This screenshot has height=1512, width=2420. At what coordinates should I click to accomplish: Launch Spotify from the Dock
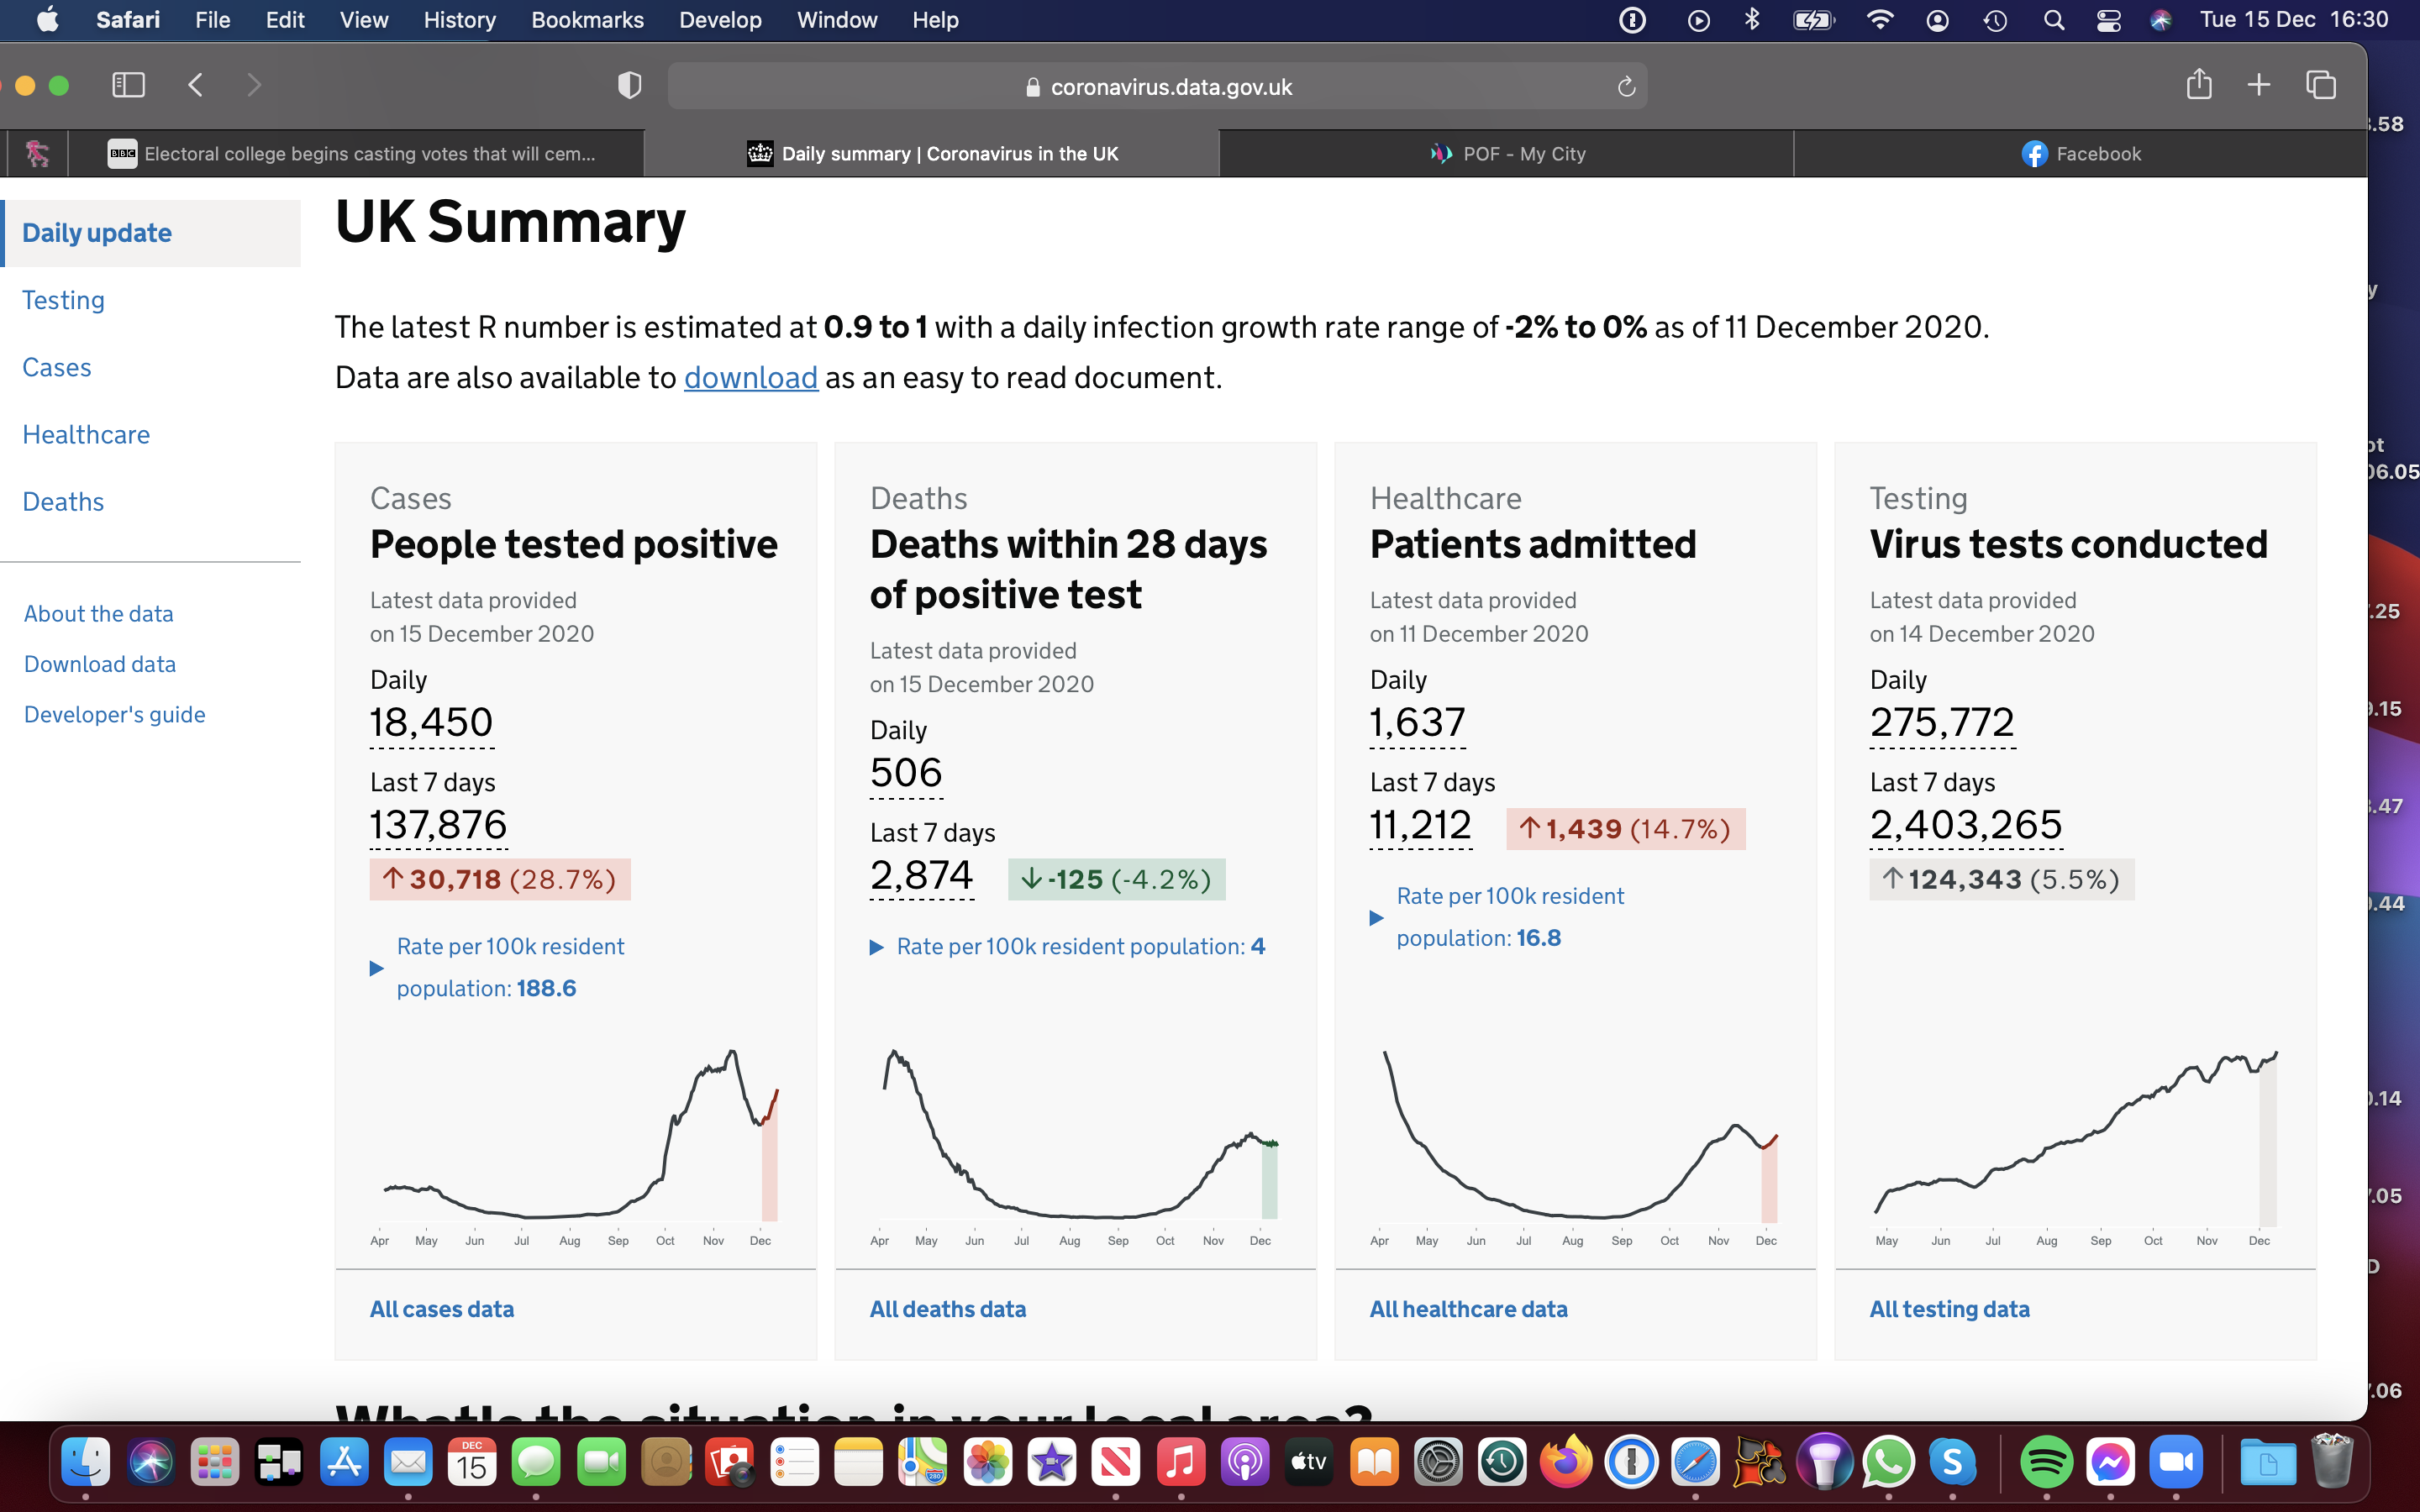[2046, 1463]
